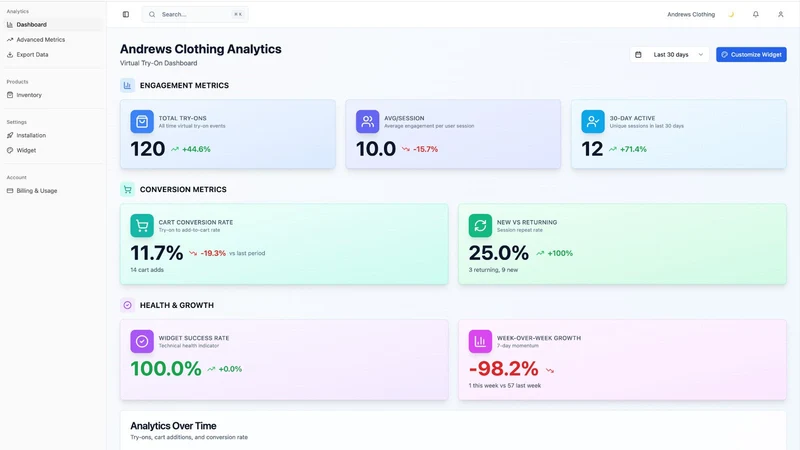This screenshot has height=450, width=800.
Task: Click the Week-Over-Week Growth bar icon
Action: click(480, 341)
